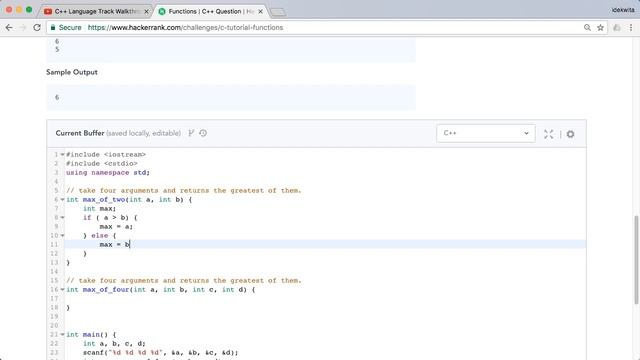Click "using namespace std;" on line 3
The width and height of the screenshot is (640, 360).
(x=108, y=172)
